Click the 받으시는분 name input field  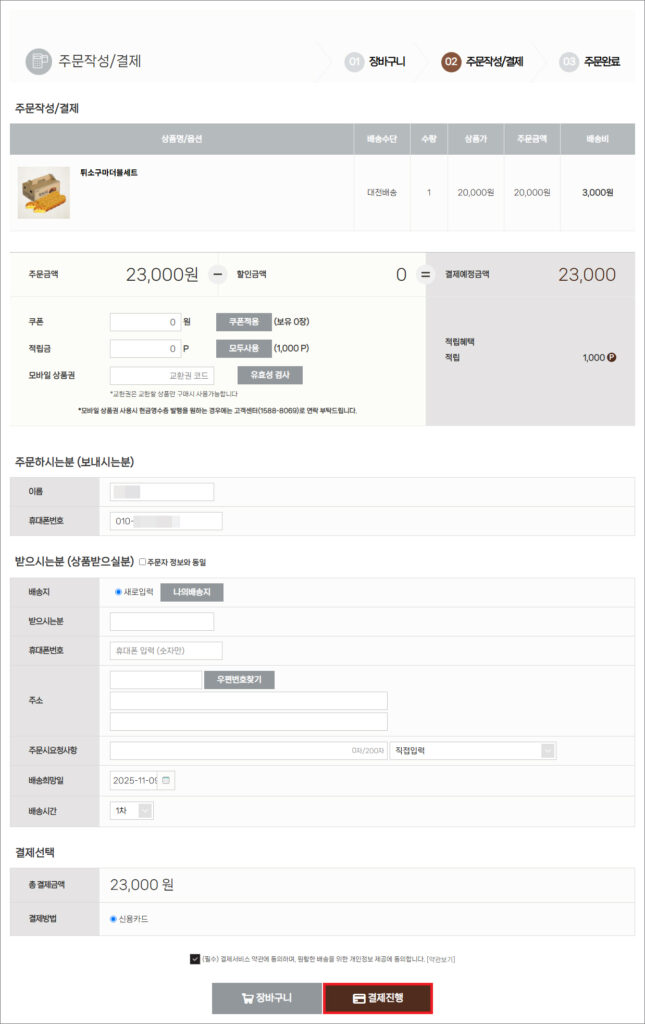point(162,621)
